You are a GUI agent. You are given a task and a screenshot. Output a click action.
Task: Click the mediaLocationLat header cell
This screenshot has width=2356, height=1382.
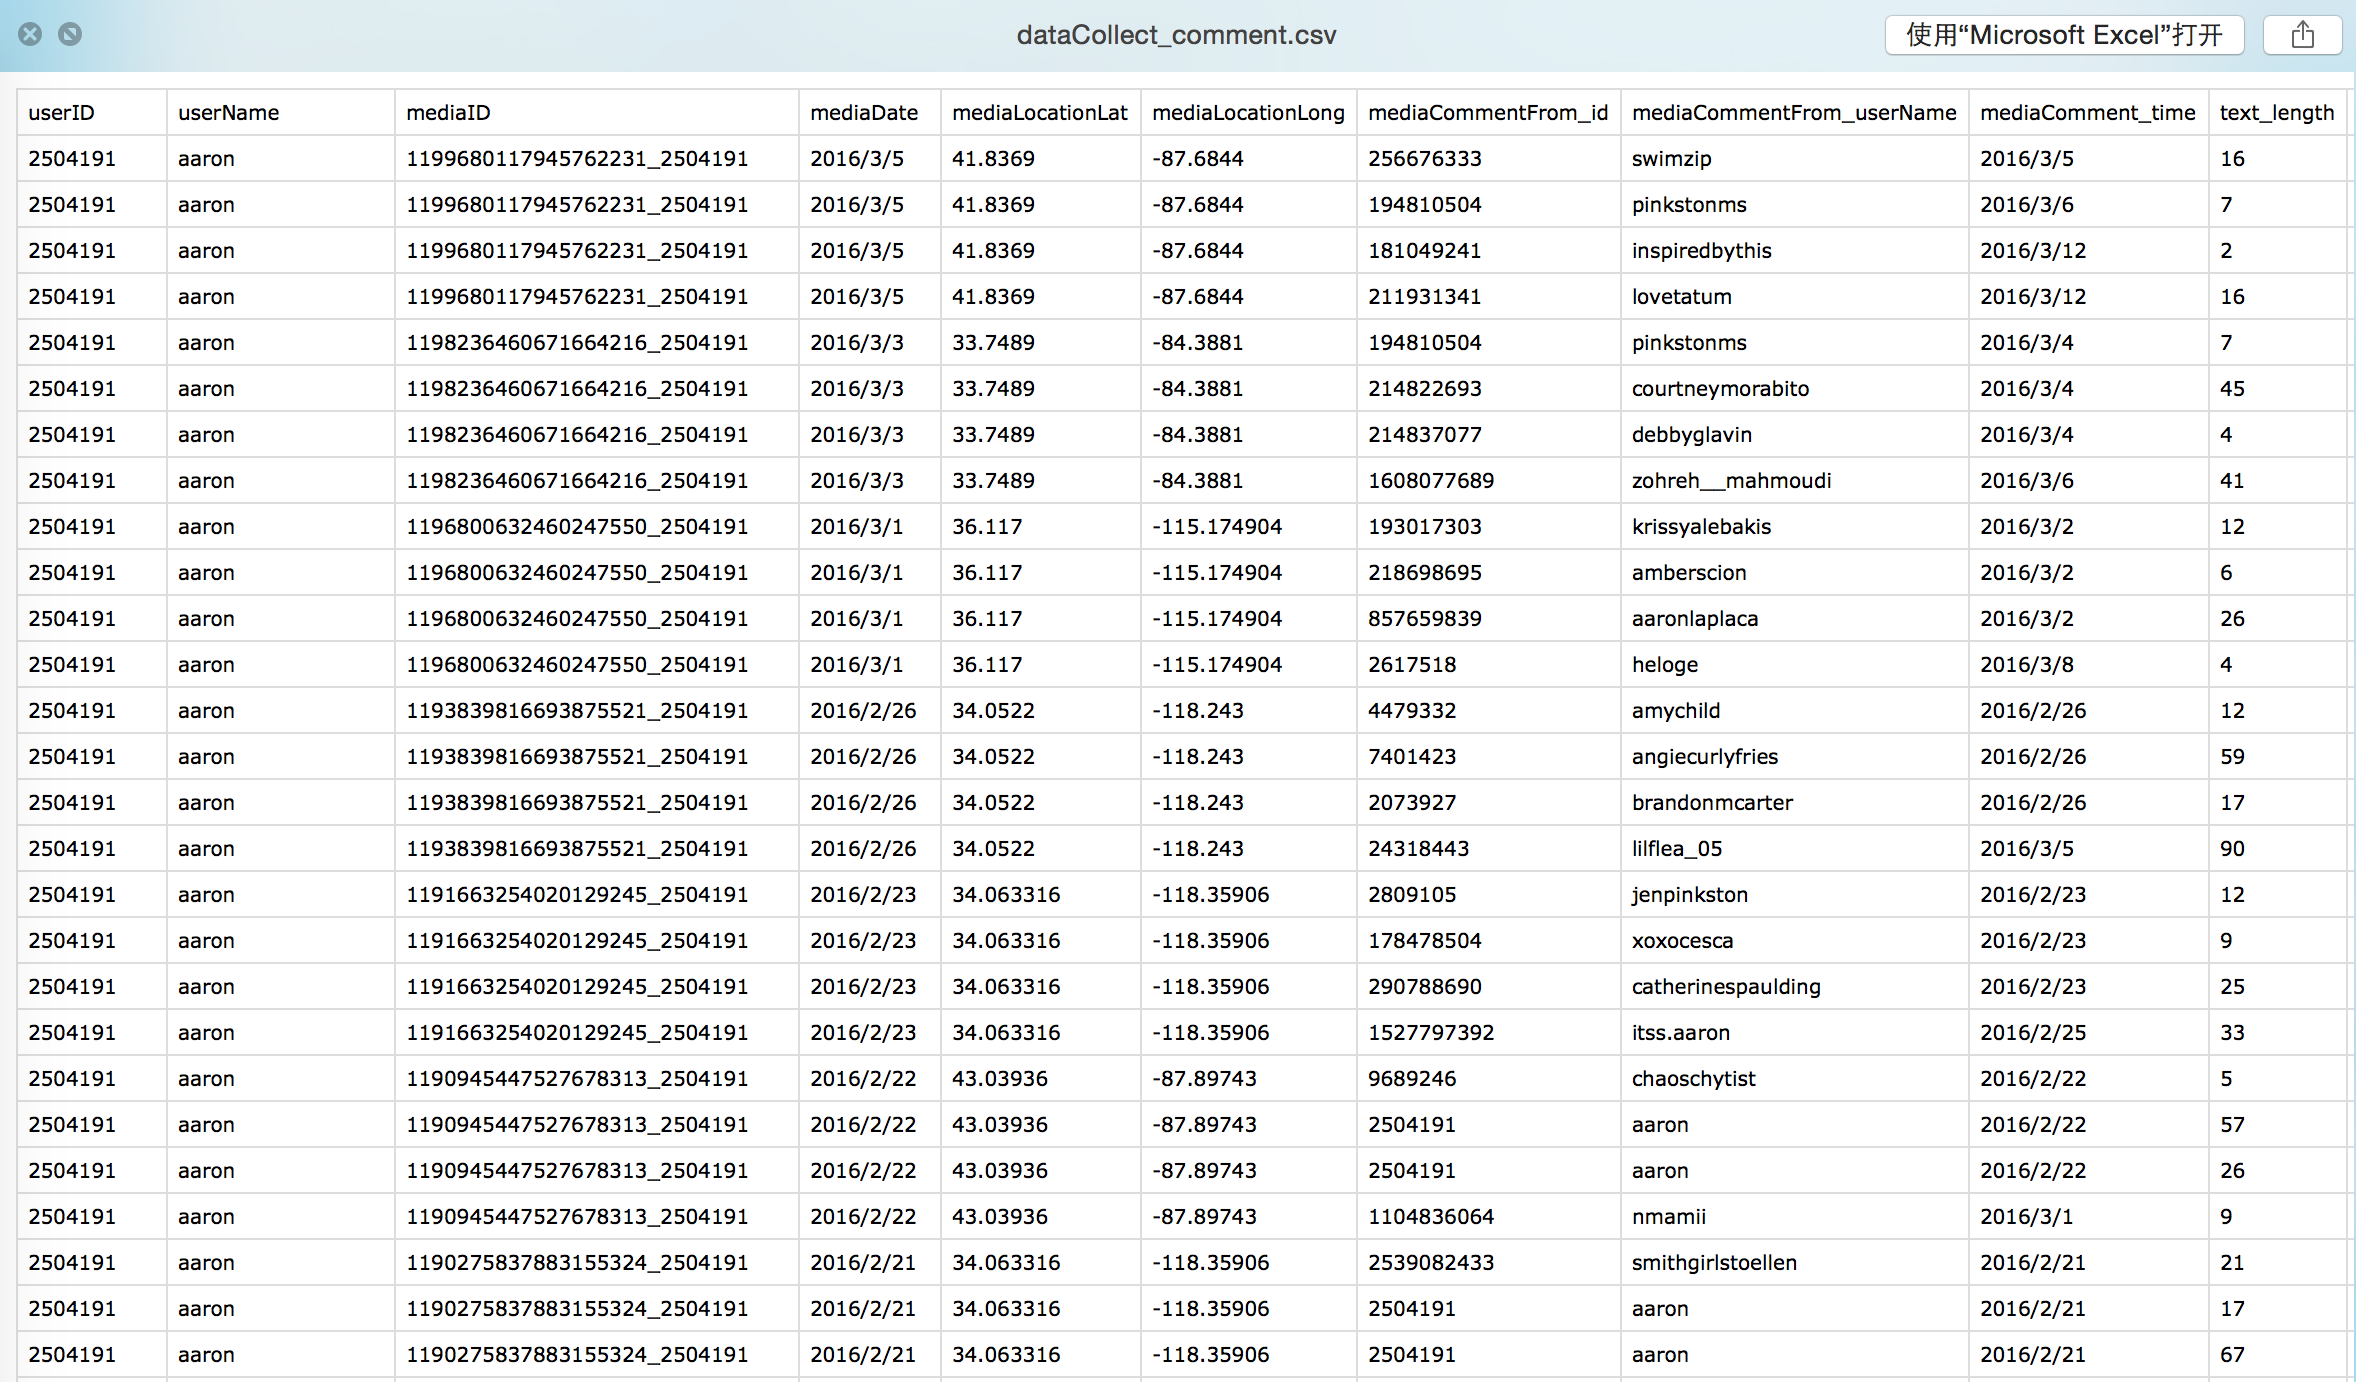[x=1039, y=113]
